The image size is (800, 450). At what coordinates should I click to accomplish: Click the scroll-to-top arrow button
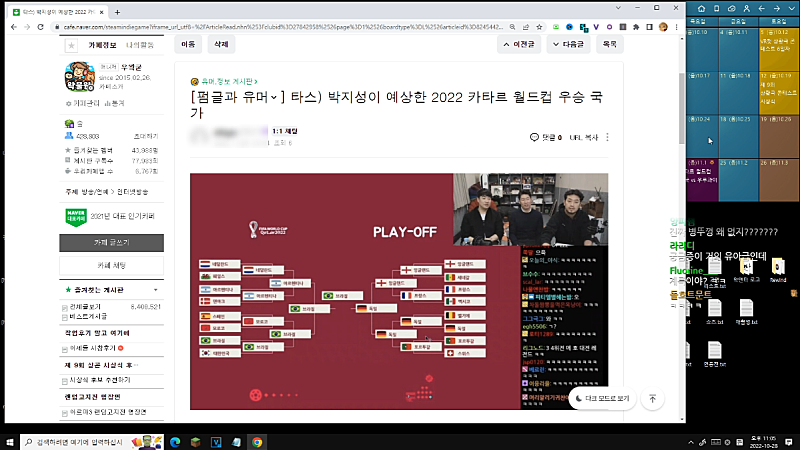(653, 398)
